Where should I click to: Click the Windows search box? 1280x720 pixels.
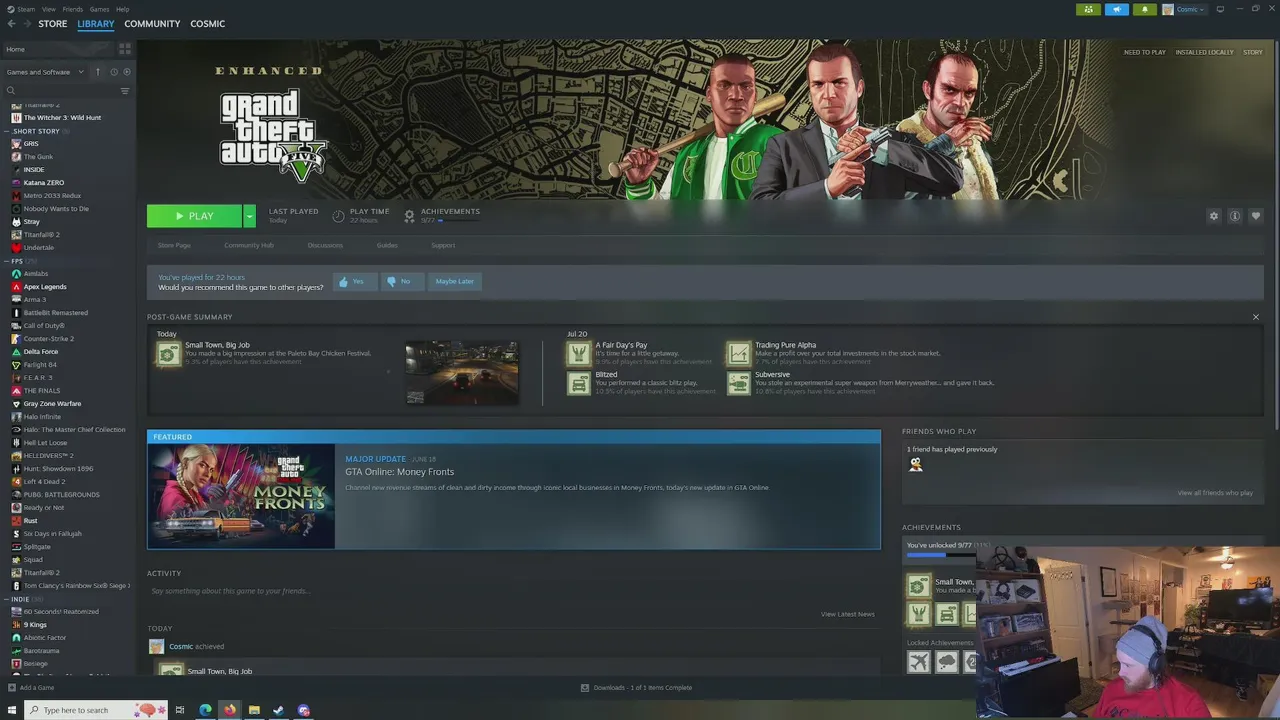click(94, 710)
